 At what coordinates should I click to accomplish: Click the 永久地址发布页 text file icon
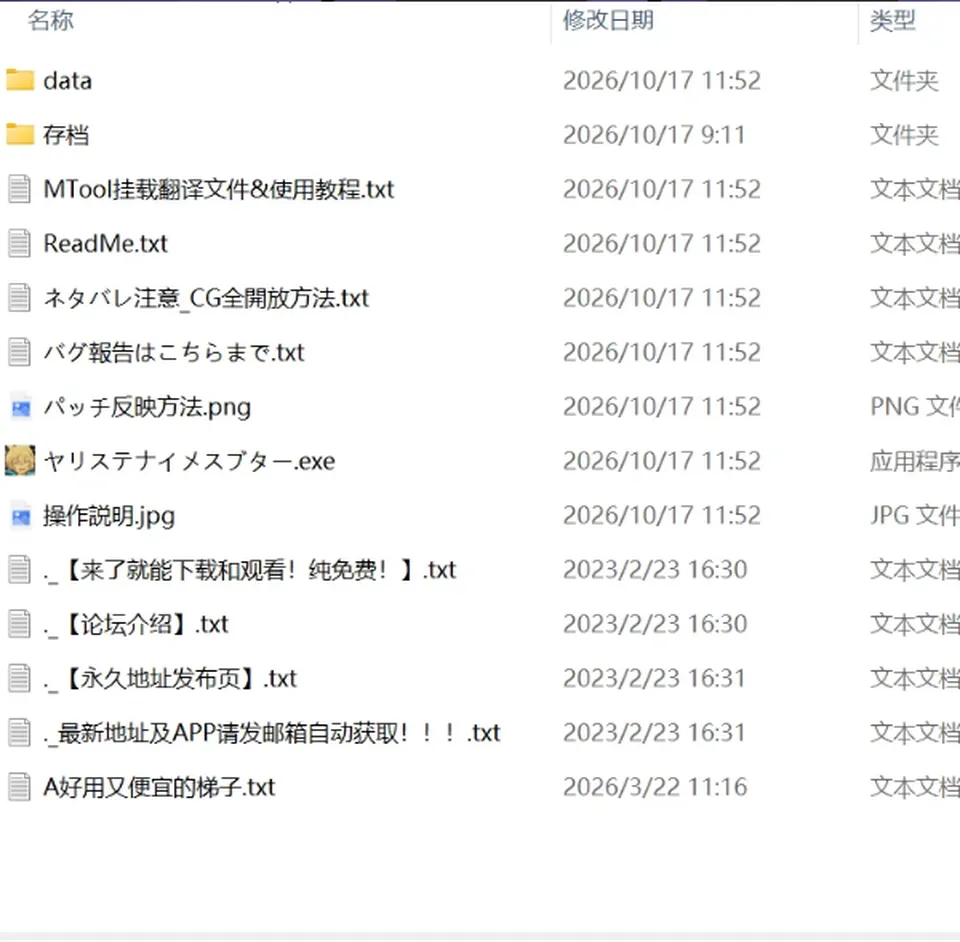pyautogui.click(x=19, y=679)
